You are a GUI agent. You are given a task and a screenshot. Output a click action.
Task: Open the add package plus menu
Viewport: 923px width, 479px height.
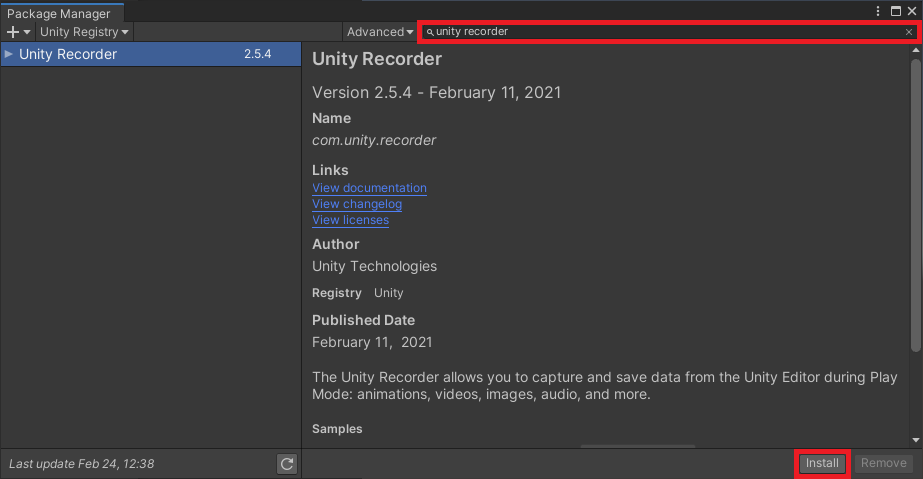pos(18,32)
